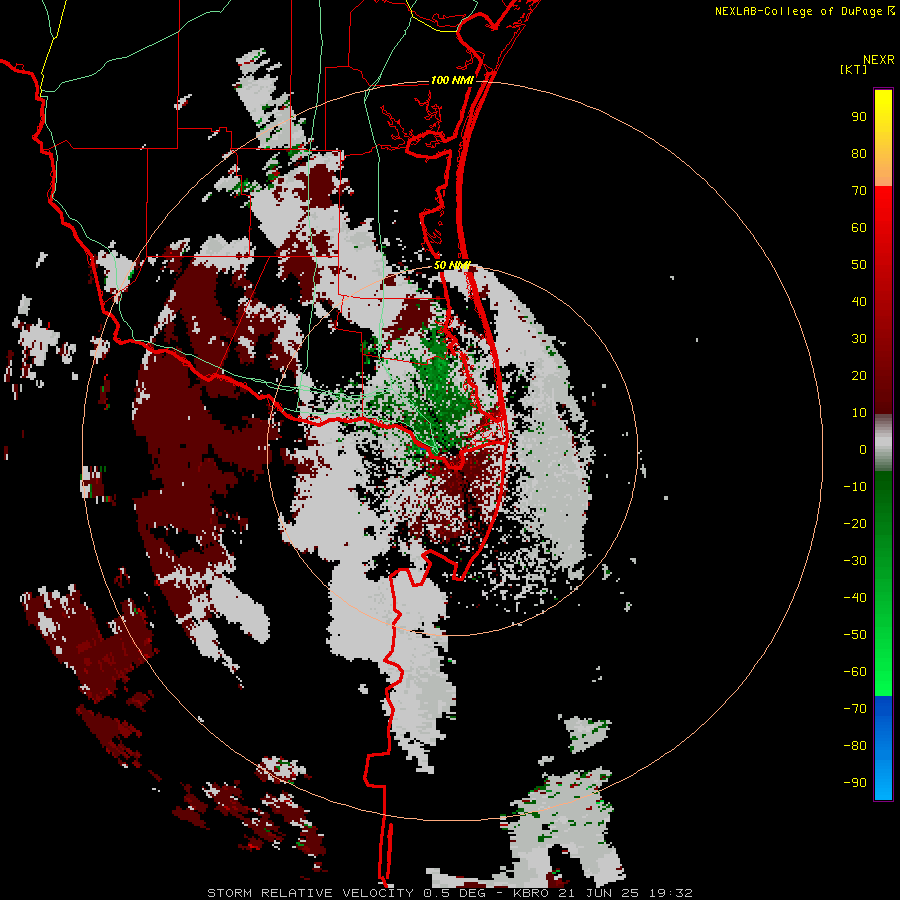Pick the bright green segment near -60

pos(883,674)
